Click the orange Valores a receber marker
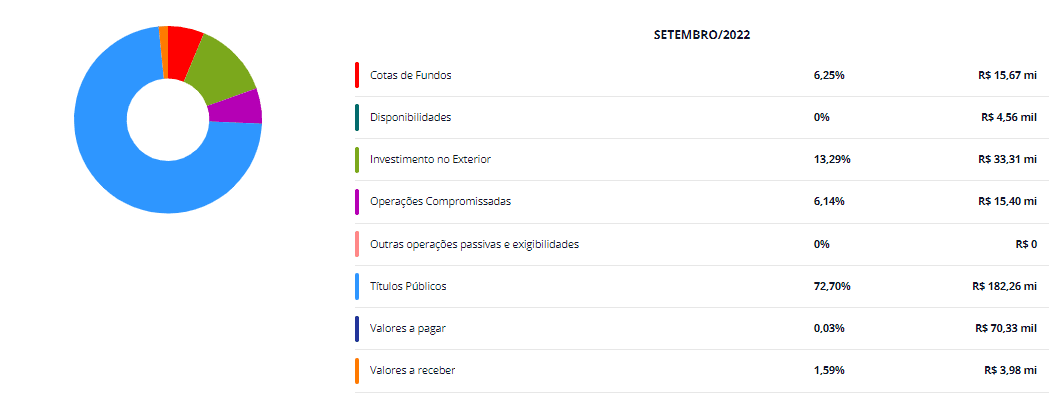 pyautogui.click(x=356, y=371)
